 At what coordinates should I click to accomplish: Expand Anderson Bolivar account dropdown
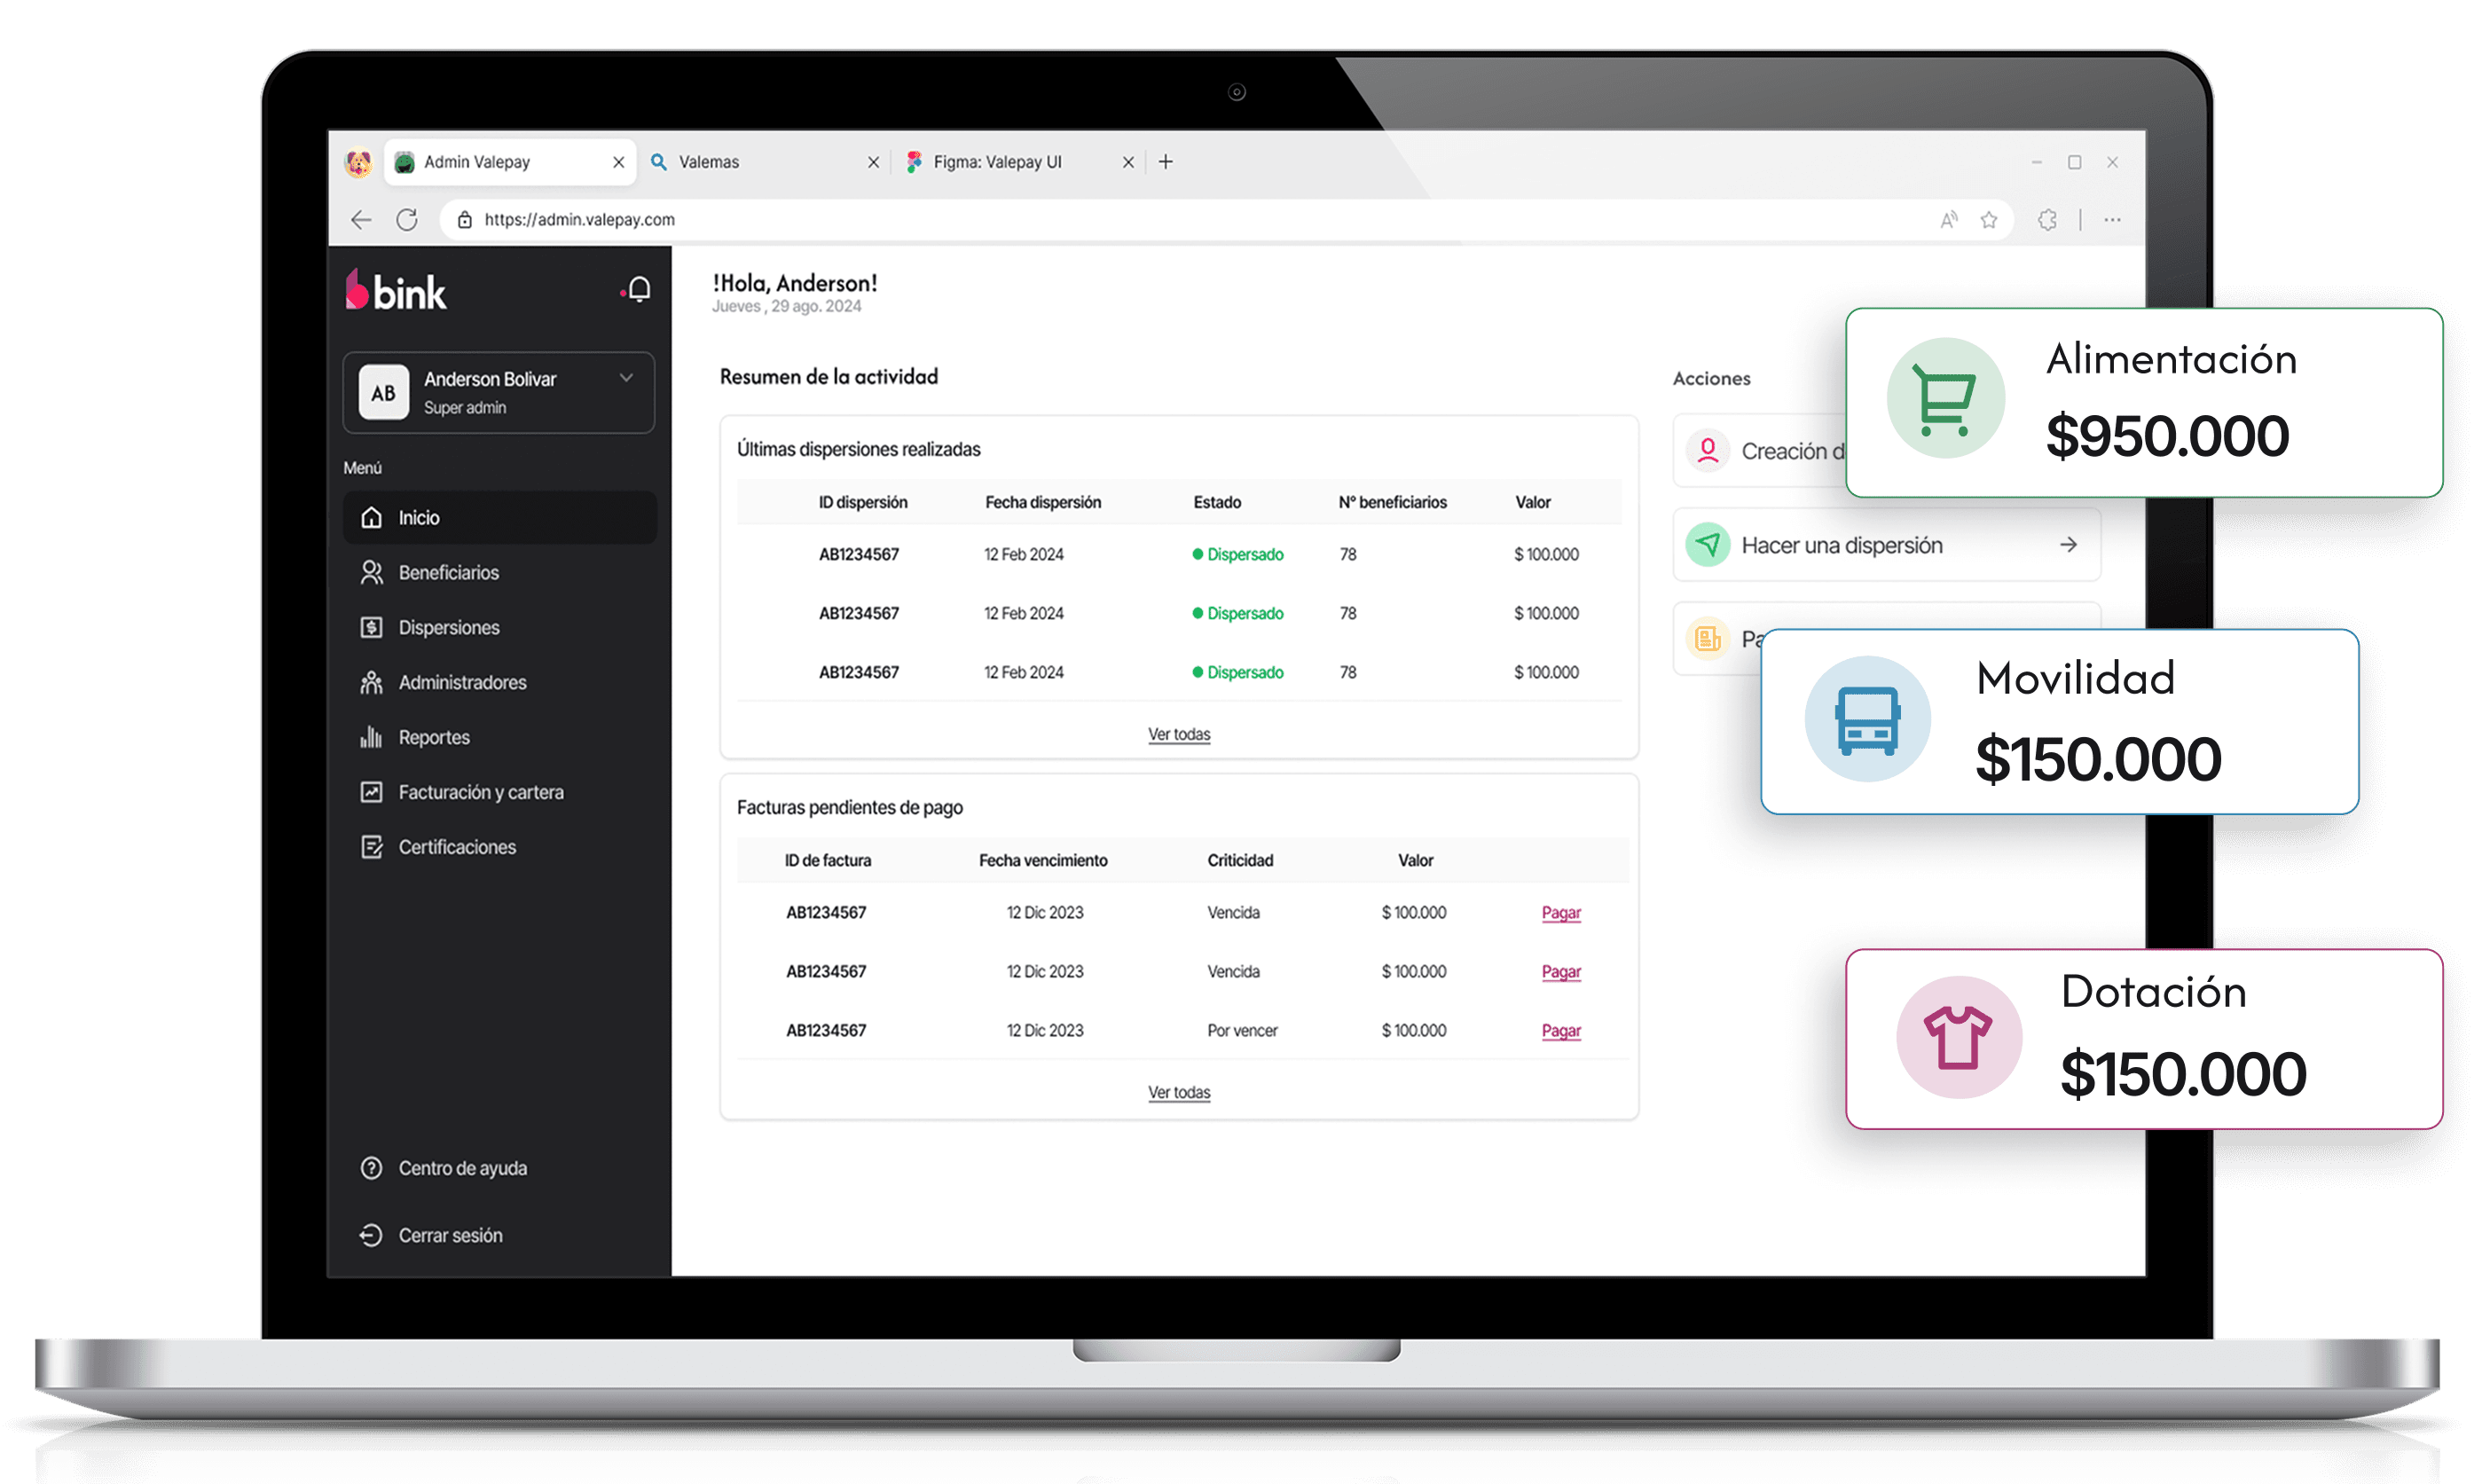pos(626,378)
